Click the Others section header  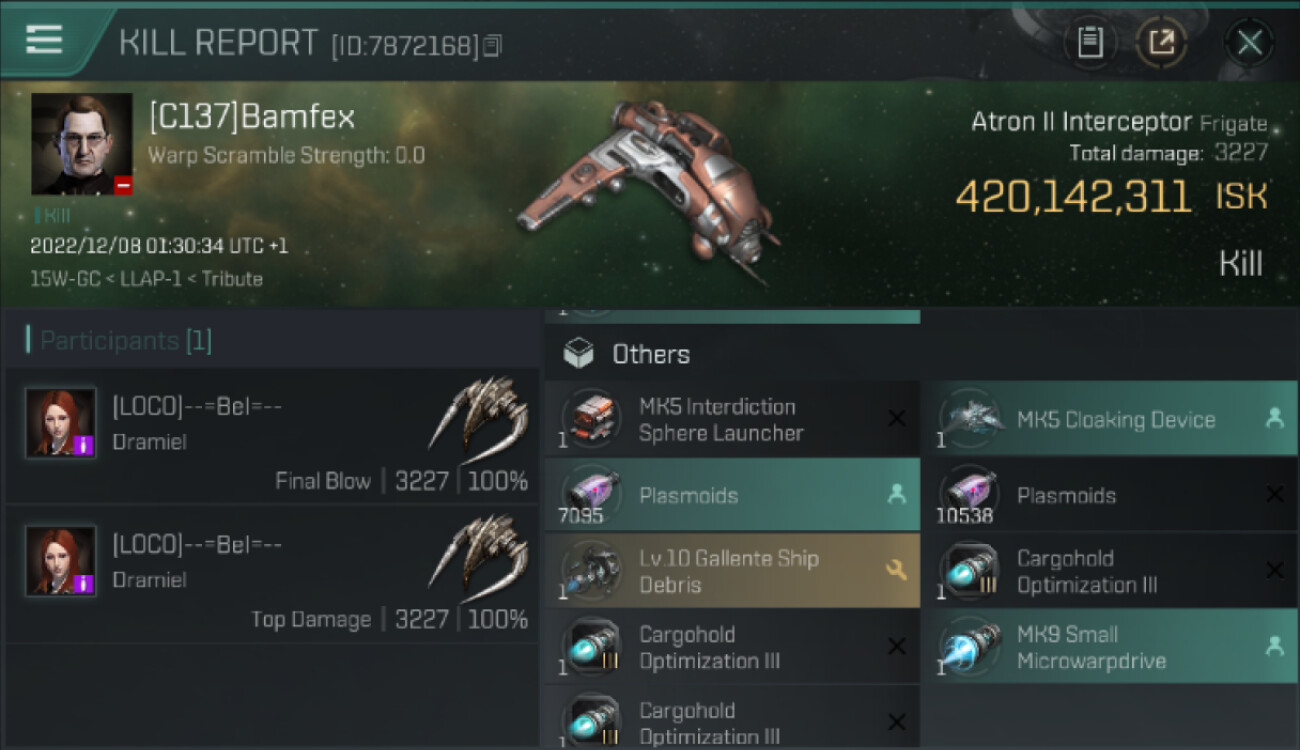pos(651,354)
